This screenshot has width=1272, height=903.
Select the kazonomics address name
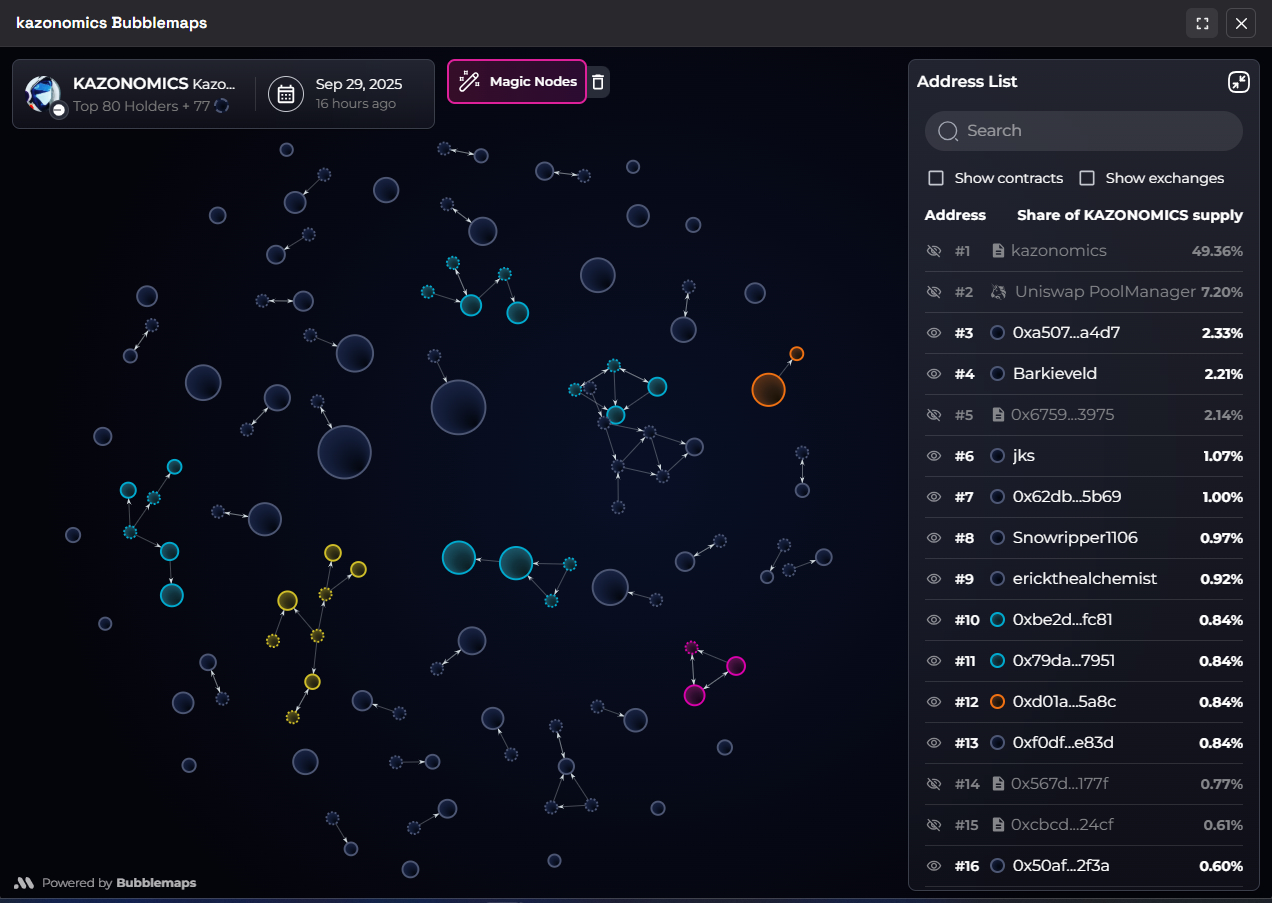pyautogui.click(x=1059, y=251)
